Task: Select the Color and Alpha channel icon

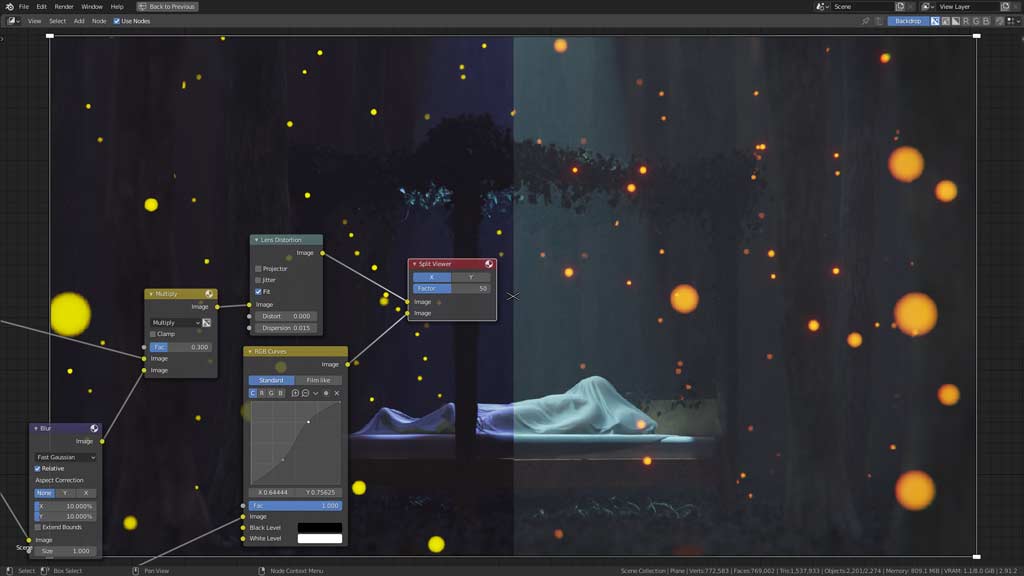Action: [935, 21]
